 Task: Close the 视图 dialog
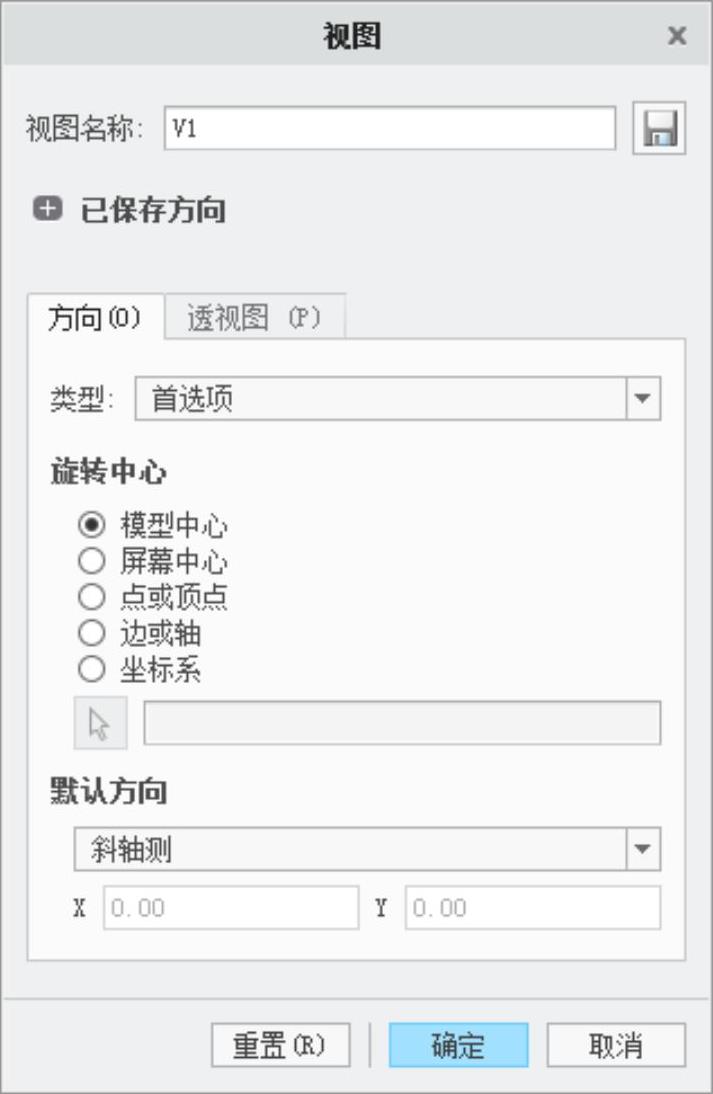click(x=677, y=36)
